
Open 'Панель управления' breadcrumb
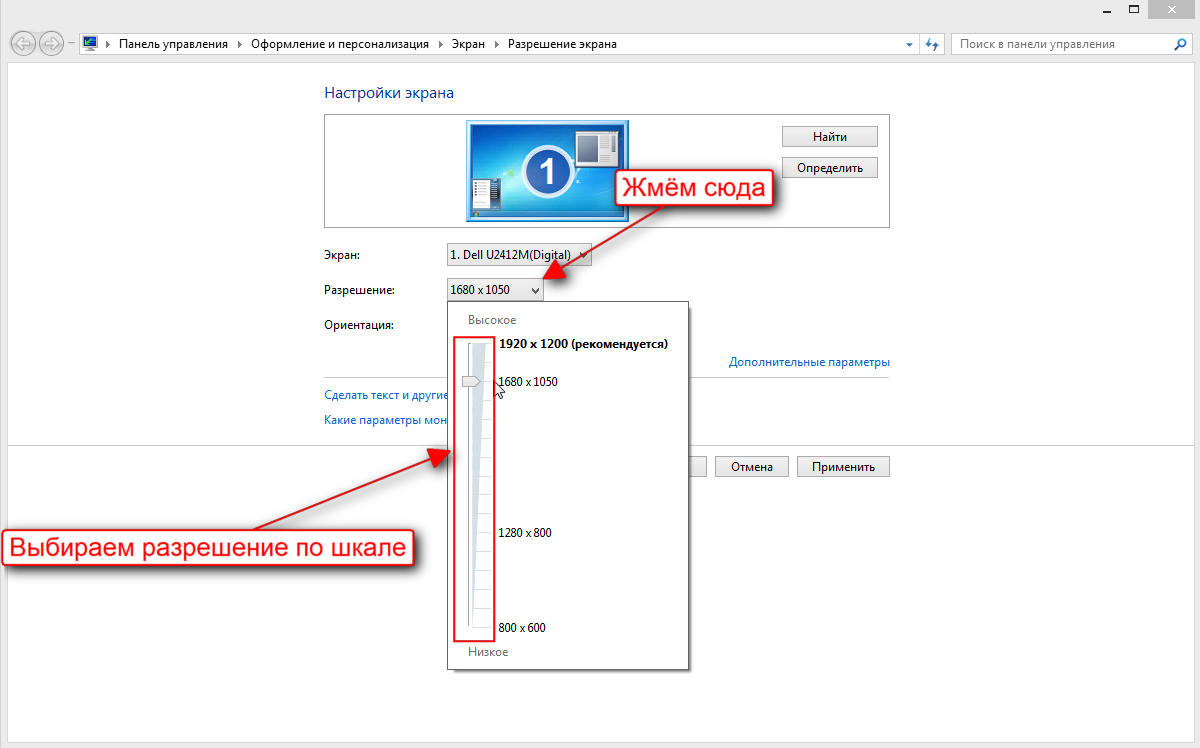coord(174,44)
